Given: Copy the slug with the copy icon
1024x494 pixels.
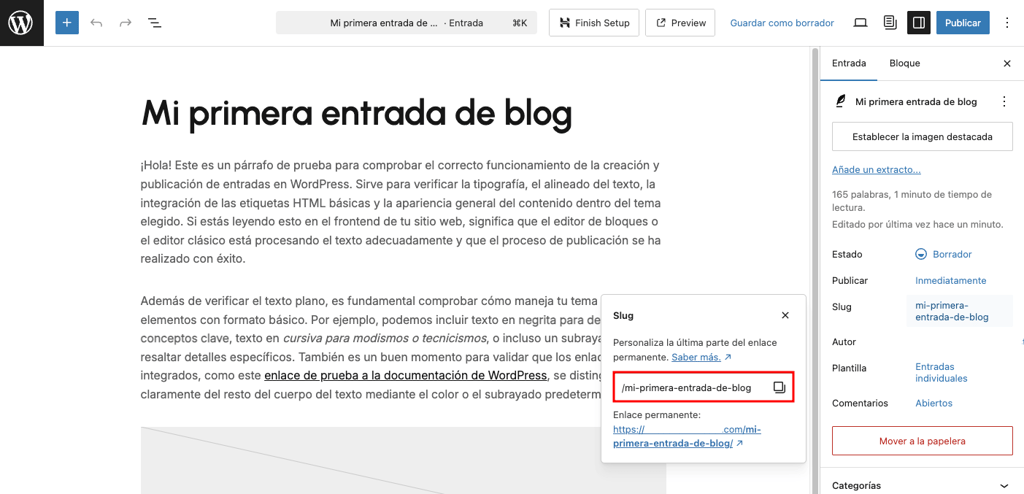Looking at the screenshot, I should [779, 387].
